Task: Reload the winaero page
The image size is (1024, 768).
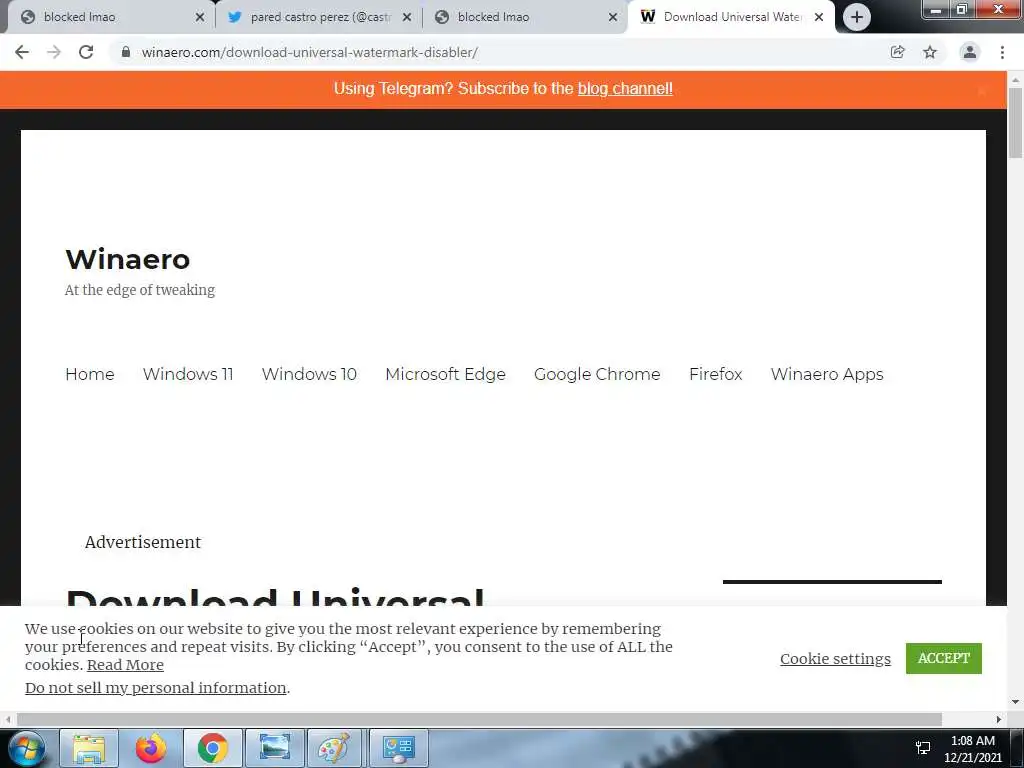Action: point(86,52)
